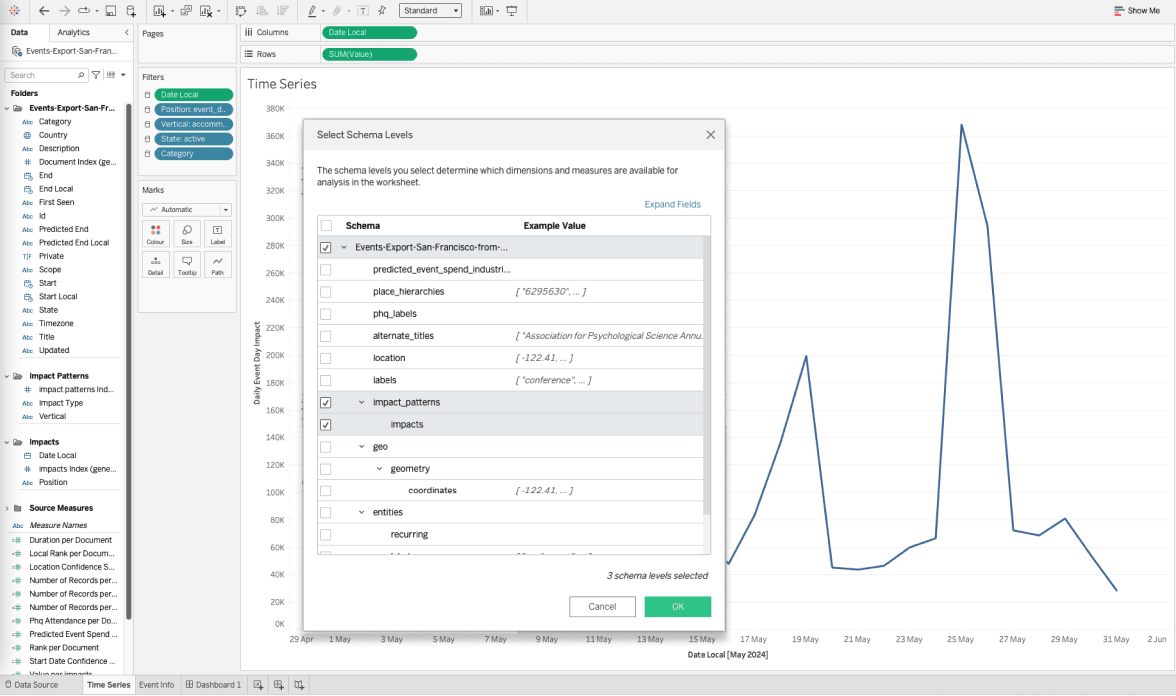Click the Sort Descending icon
The width and height of the screenshot is (1176, 696).
(x=283, y=10)
